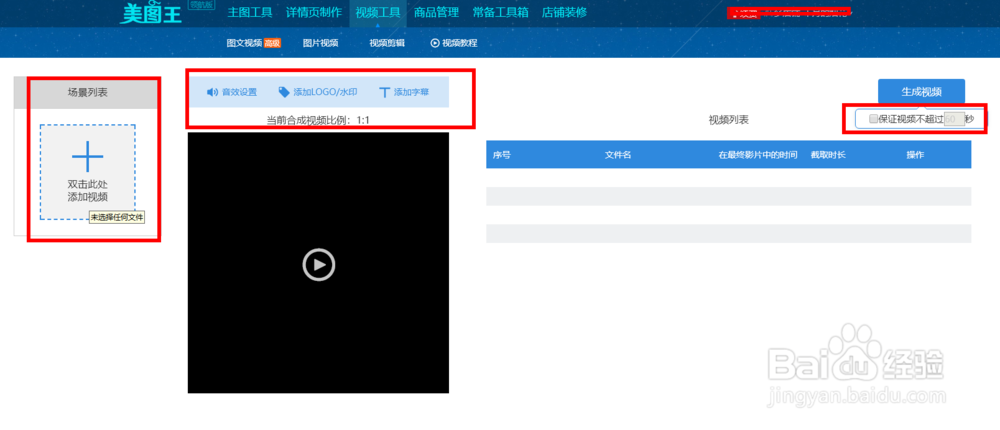Screen dimensions: 1000x430
Task: Click the 高级 badge on 图文视频
Action: click(x=272, y=43)
